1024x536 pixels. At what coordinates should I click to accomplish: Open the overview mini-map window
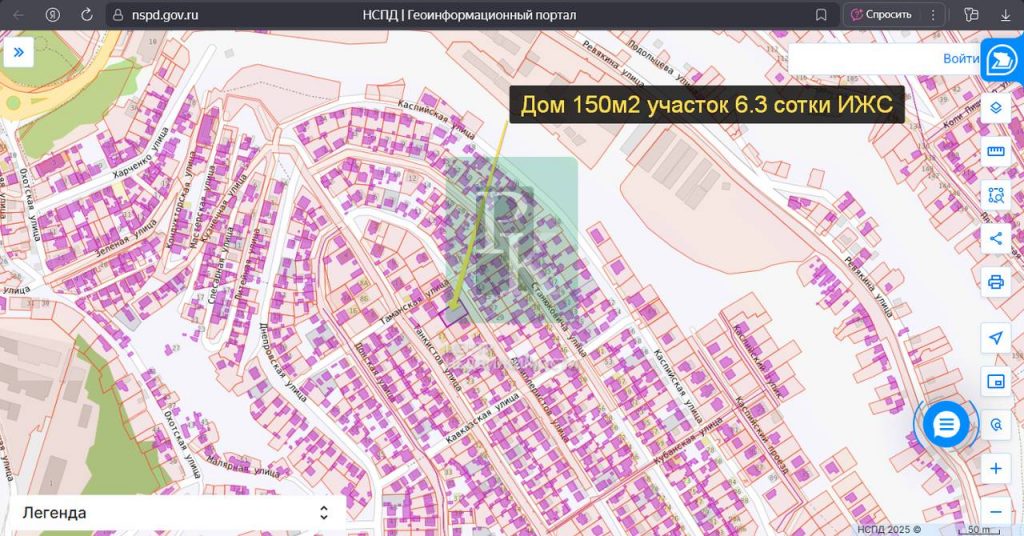tap(995, 381)
